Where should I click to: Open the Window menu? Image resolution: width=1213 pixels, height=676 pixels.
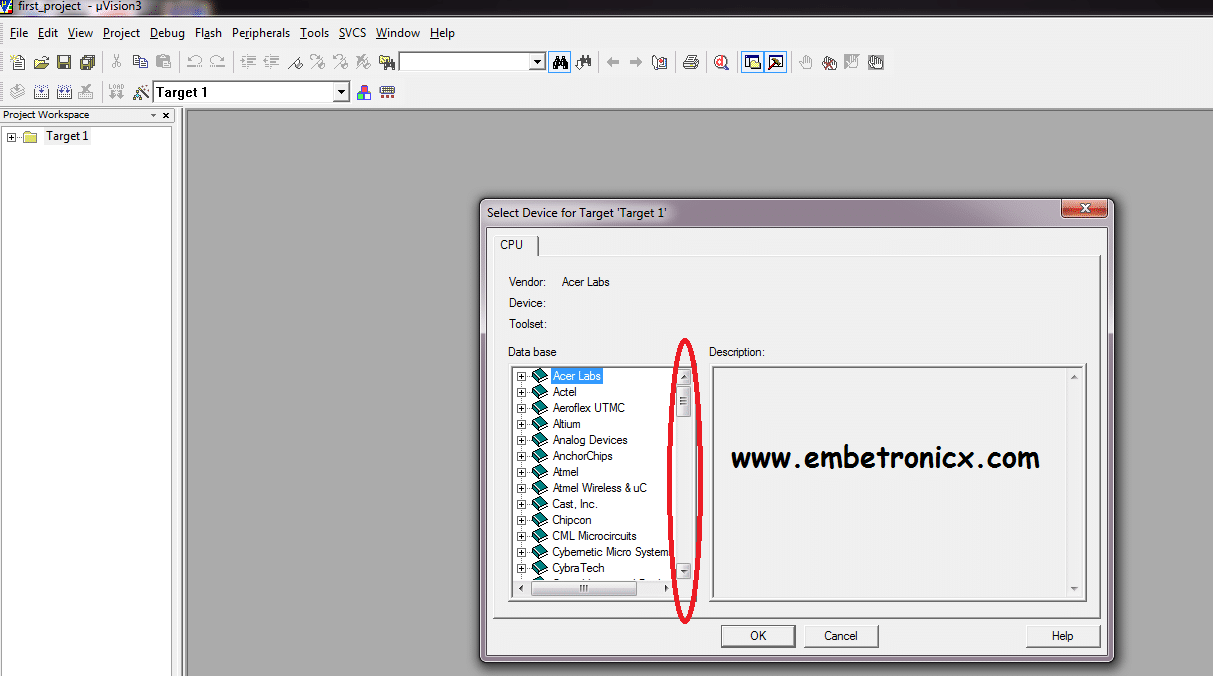click(x=398, y=33)
